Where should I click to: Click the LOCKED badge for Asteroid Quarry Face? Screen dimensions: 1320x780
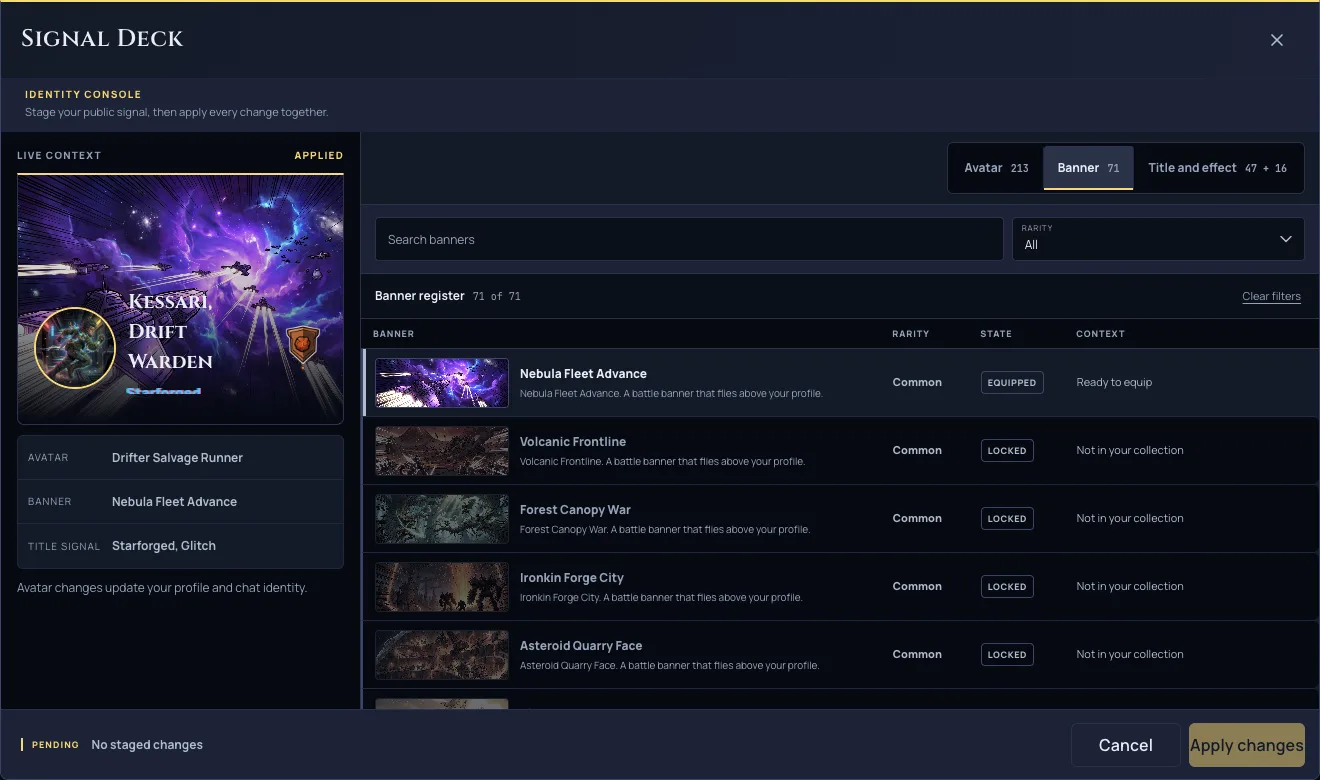pyautogui.click(x=1007, y=655)
